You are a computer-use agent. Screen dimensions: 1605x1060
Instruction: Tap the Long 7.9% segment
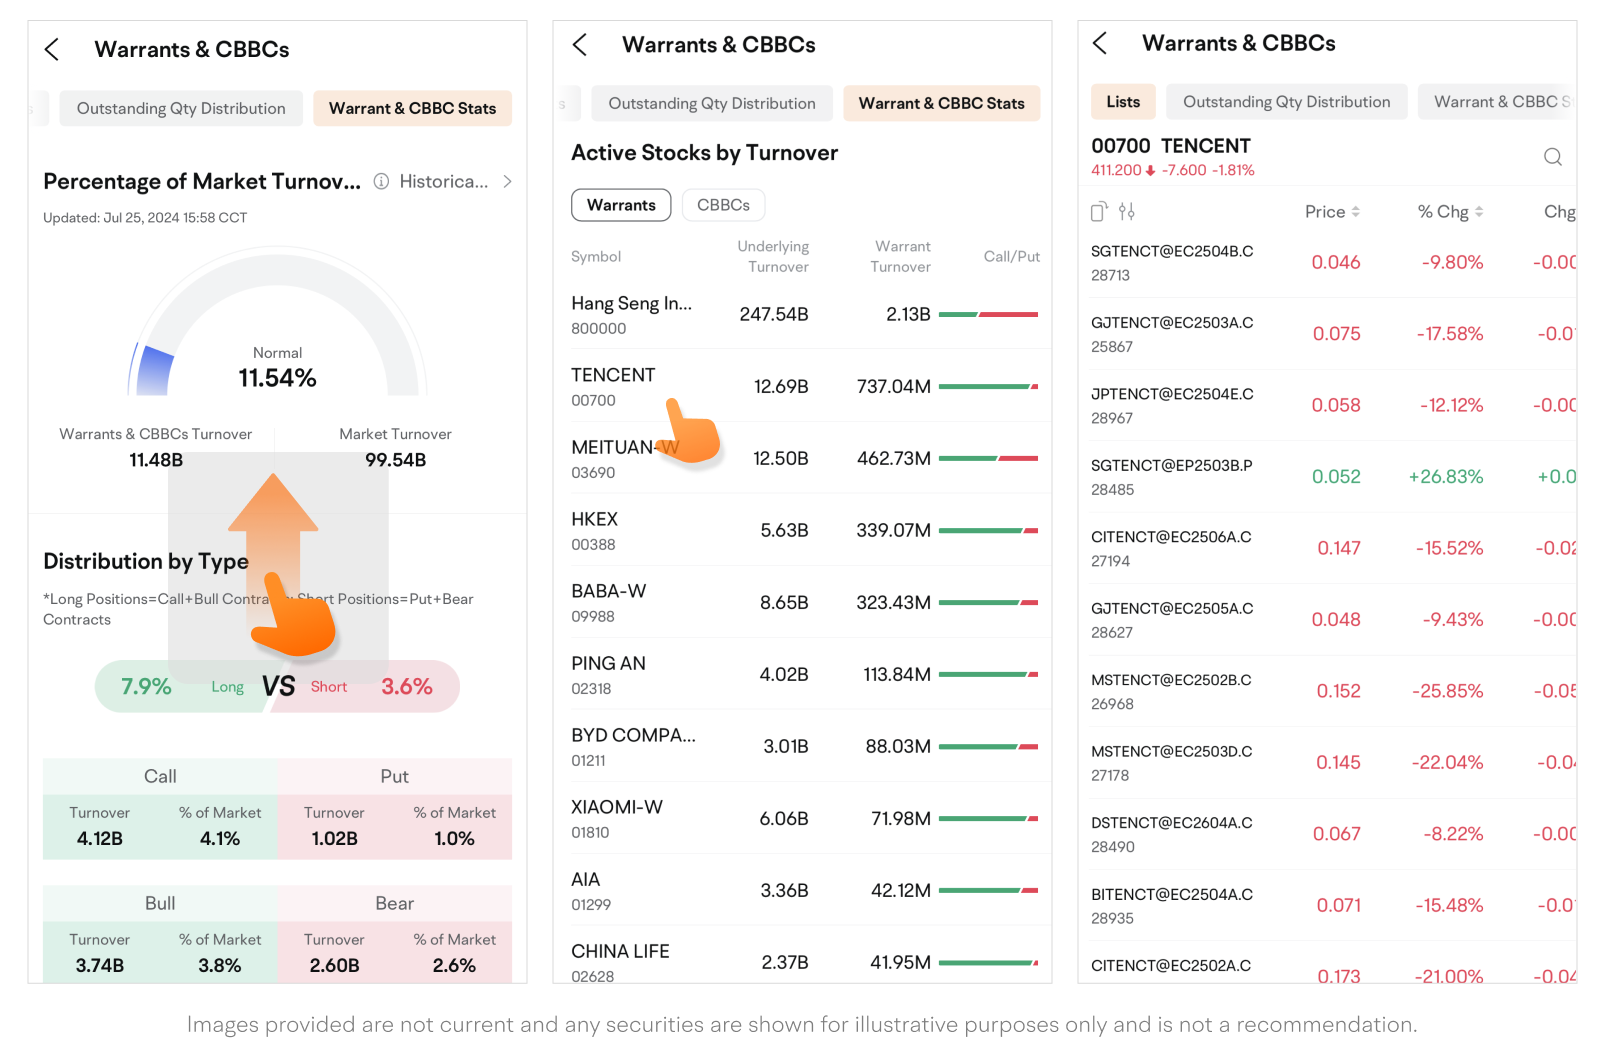coord(182,687)
